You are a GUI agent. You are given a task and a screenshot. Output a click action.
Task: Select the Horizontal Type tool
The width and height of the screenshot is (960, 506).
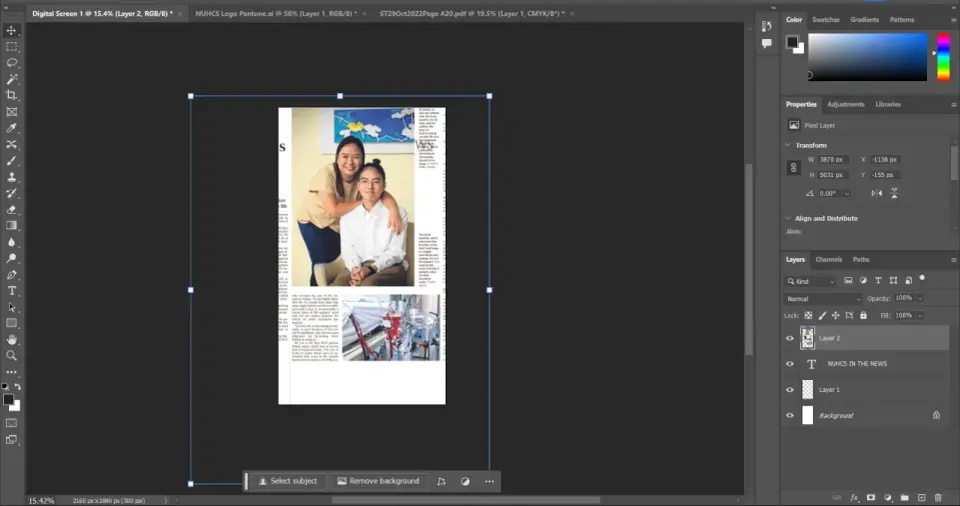pos(12,291)
